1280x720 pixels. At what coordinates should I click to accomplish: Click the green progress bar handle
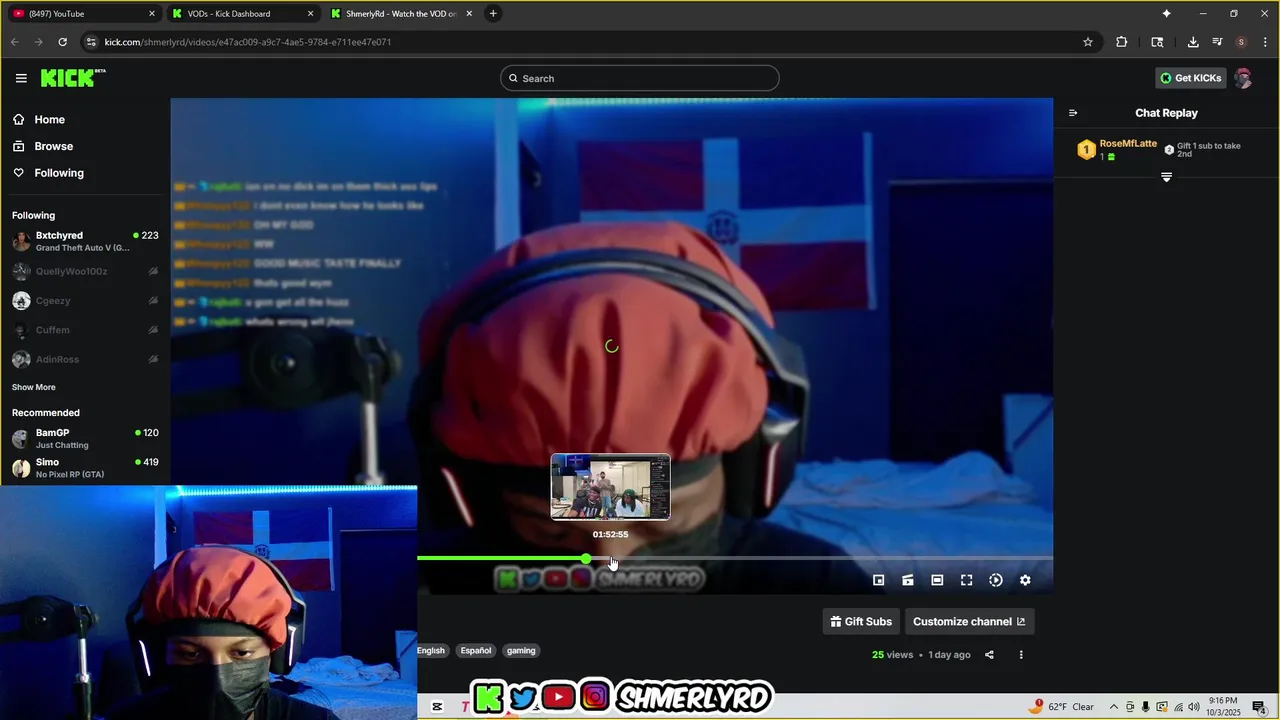pos(586,558)
